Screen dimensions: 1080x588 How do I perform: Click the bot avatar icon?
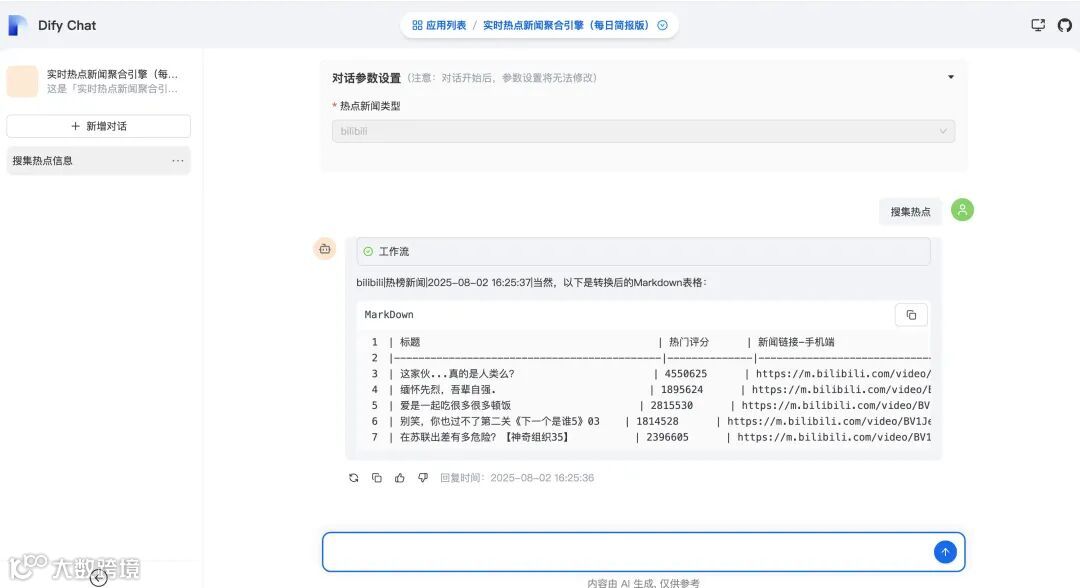(x=324, y=249)
